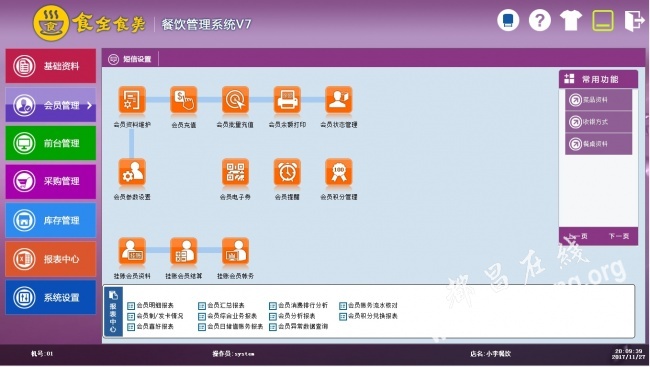Open 短信设置 tab
Screen dimensions: 650x367
click(x=130, y=59)
